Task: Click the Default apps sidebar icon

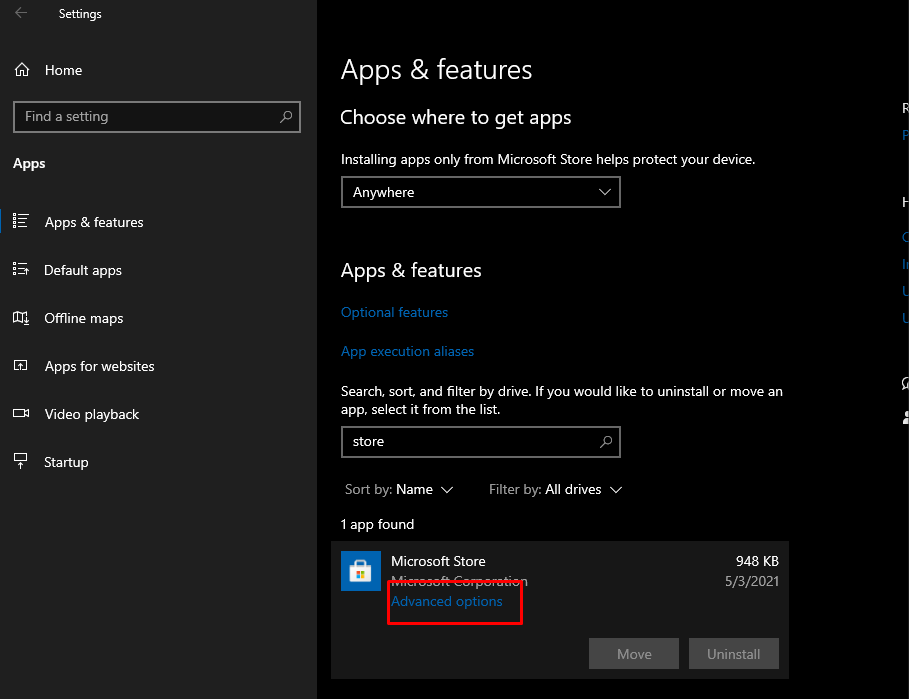Action: (21, 270)
